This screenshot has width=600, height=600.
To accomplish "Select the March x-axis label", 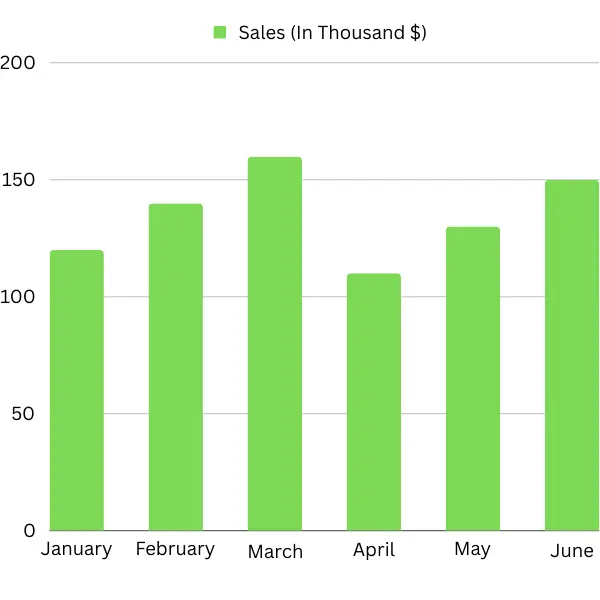I will (275, 552).
